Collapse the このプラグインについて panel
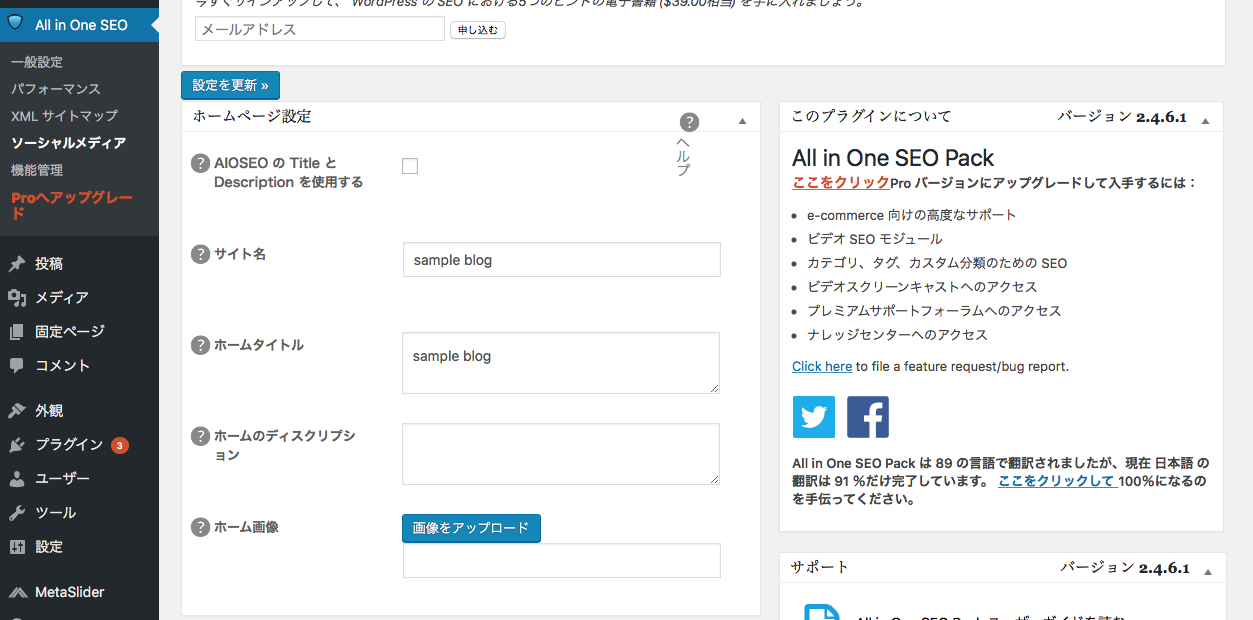 coord(1205,121)
